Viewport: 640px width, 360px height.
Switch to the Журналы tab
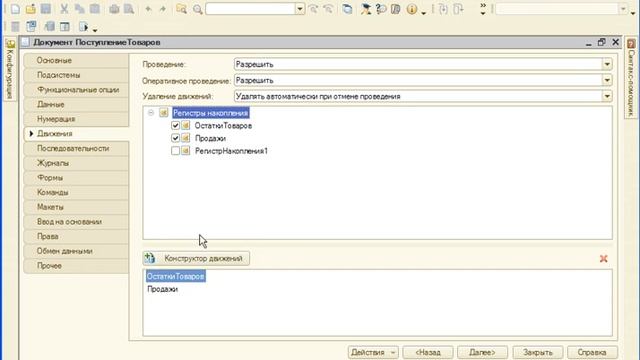point(76,163)
